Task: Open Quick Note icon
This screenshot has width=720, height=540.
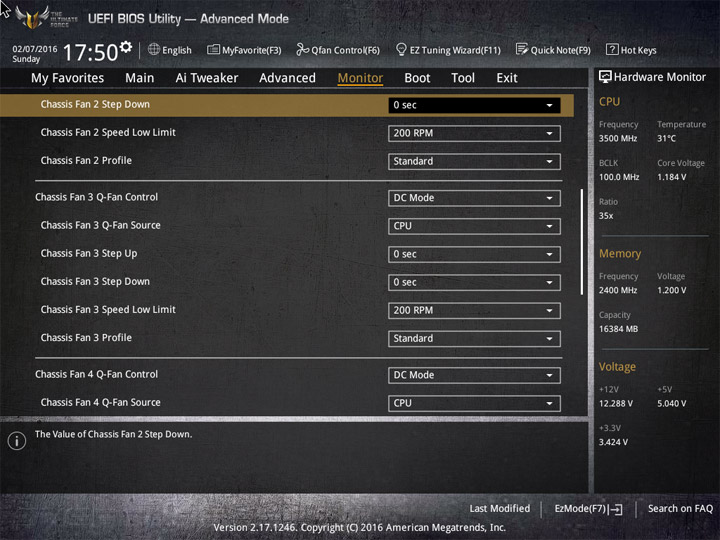Action: pyautogui.click(x=522, y=49)
